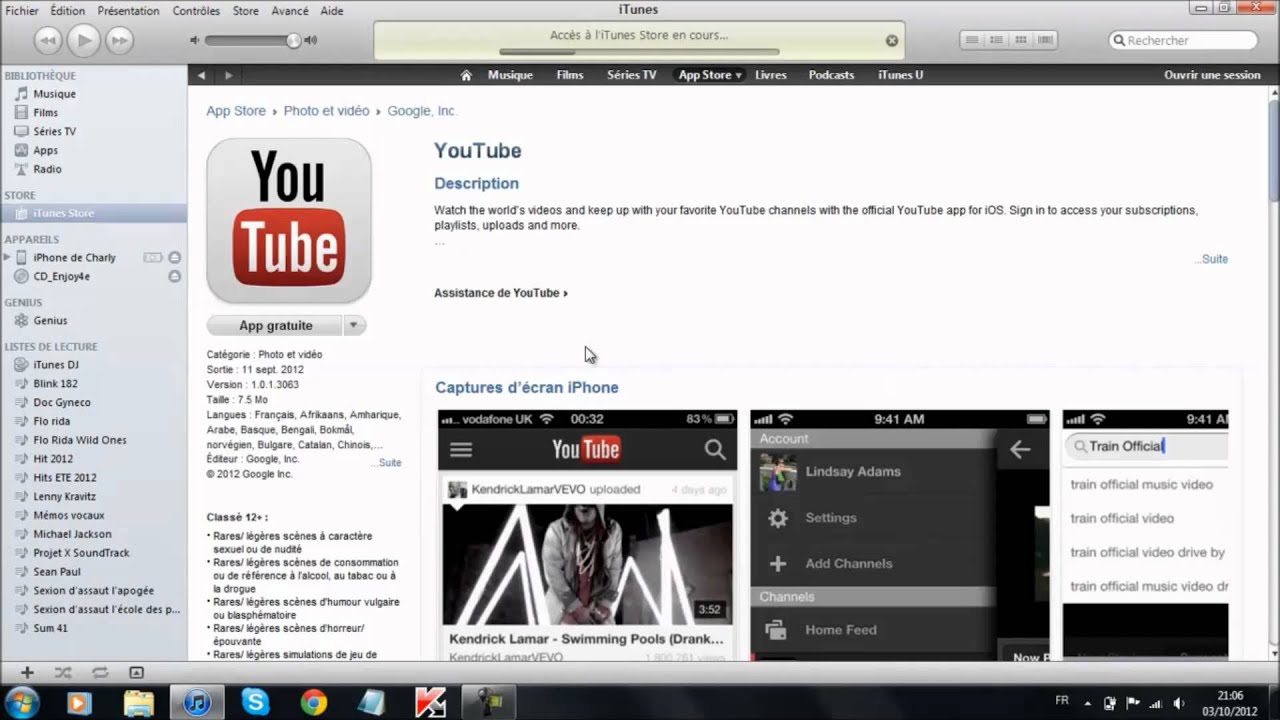Open the Édition menu
Screen dimensions: 1280x720
pyautogui.click(x=68, y=11)
